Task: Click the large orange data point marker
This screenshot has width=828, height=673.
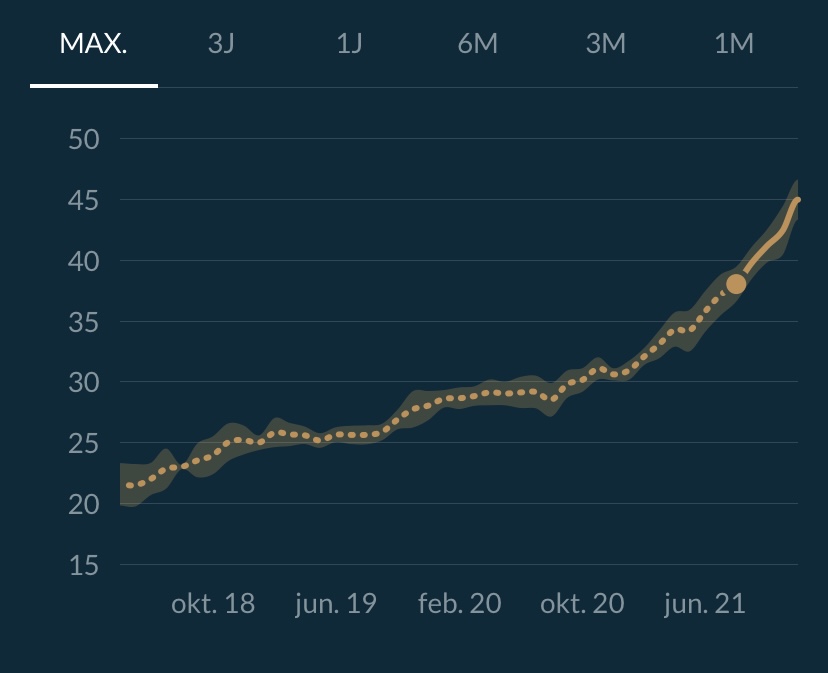Action: point(736,284)
